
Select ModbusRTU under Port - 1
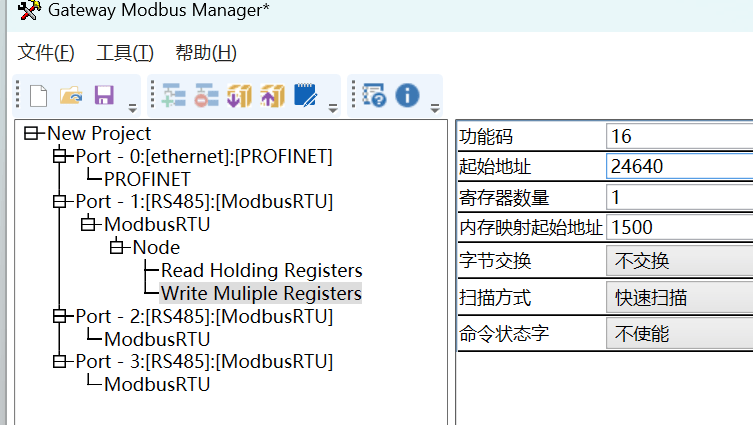pyautogui.click(x=157, y=224)
